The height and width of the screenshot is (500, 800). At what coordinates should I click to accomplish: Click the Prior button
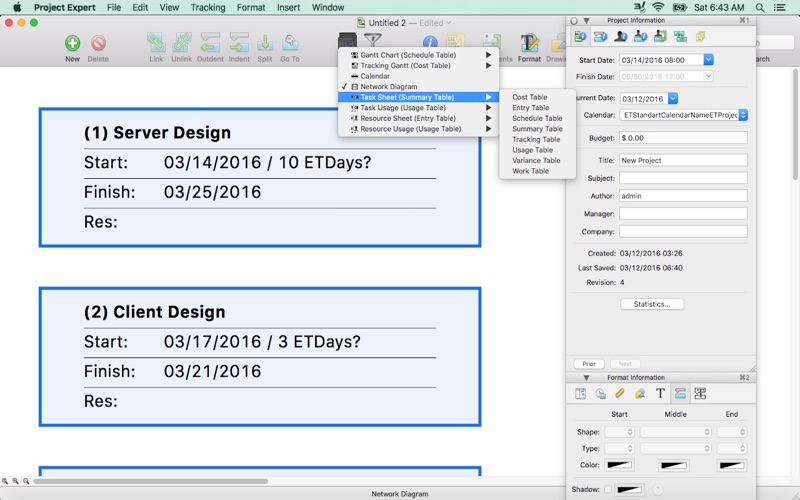[x=588, y=364]
